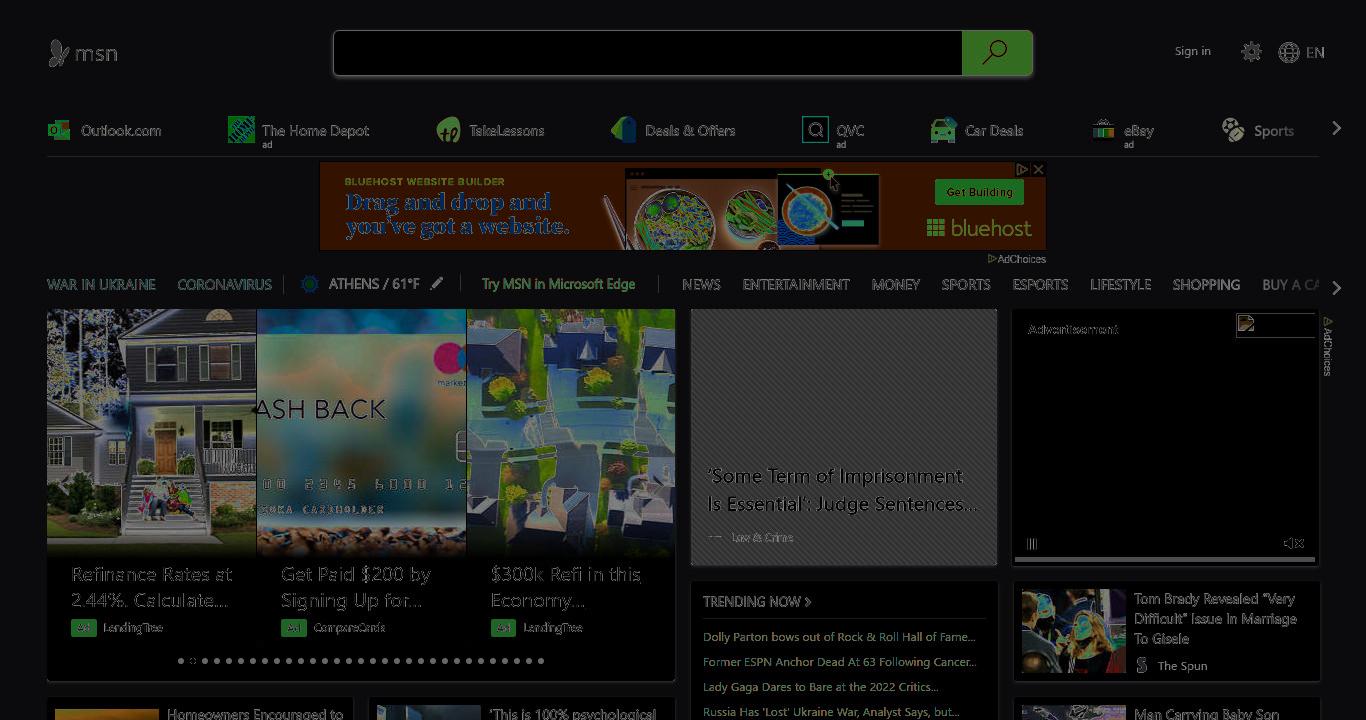Viewport: 1366px width, 720px height.
Task: Click the ad info triangle on banner
Action: tap(1023, 170)
